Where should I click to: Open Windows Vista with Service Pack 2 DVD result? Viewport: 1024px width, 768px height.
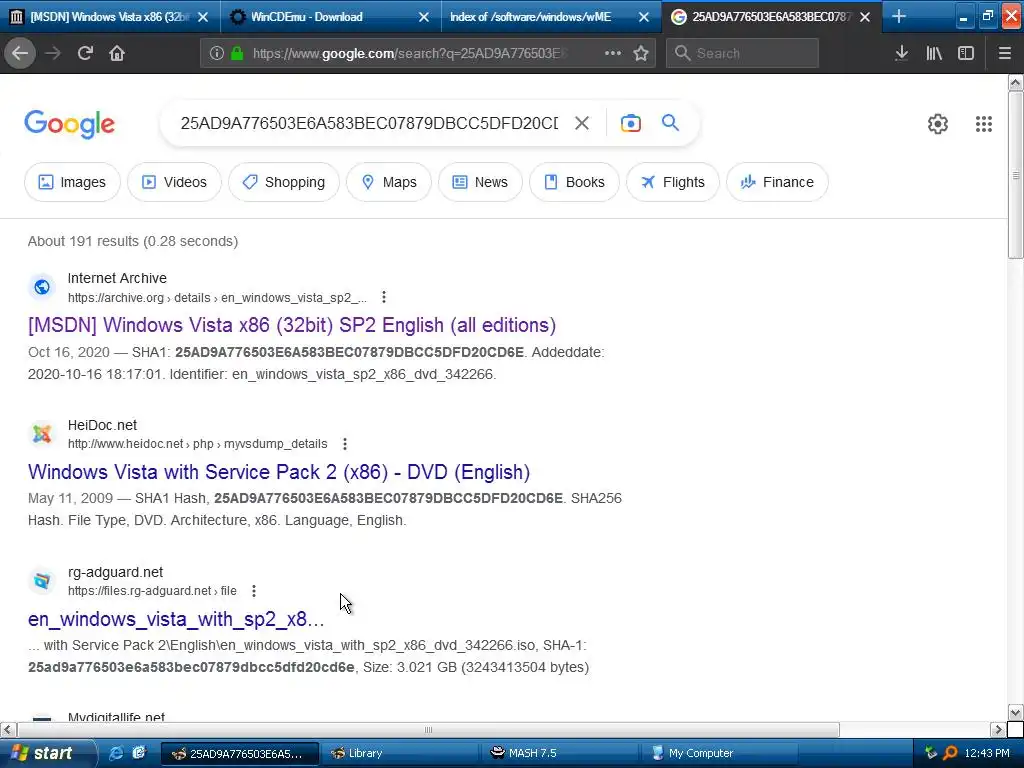pos(279,472)
